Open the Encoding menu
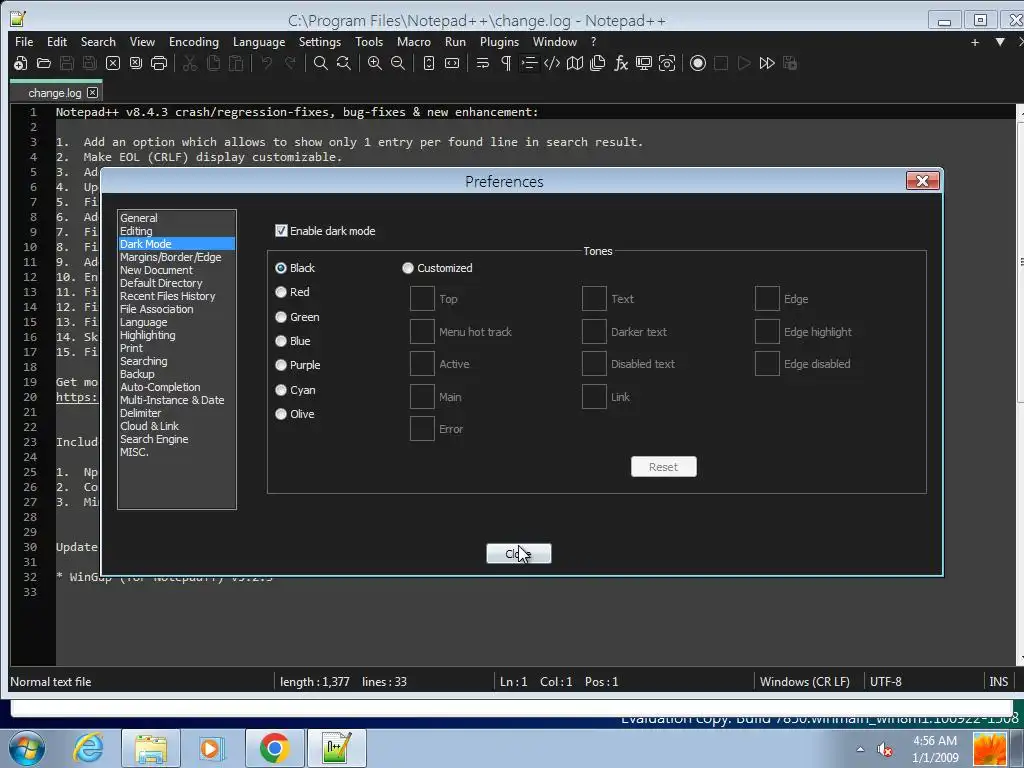 click(194, 42)
